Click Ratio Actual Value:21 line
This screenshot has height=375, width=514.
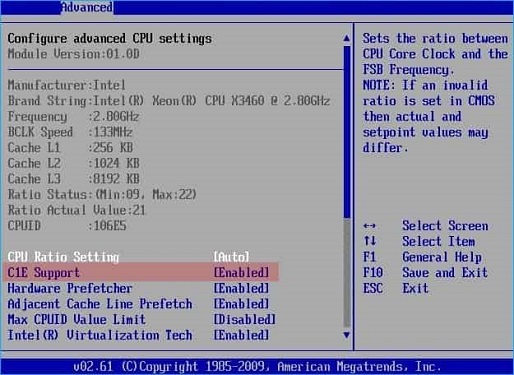(x=77, y=210)
